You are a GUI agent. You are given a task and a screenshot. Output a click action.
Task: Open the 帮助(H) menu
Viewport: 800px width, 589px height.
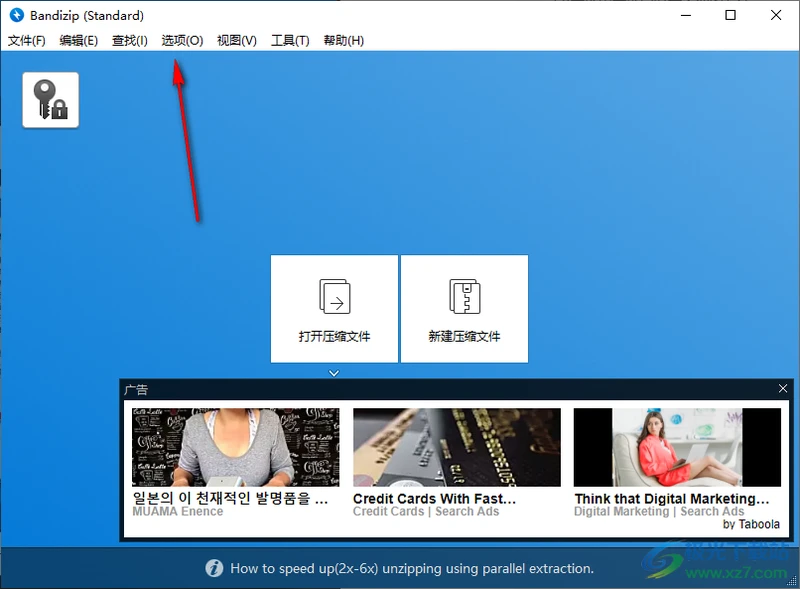[343, 40]
